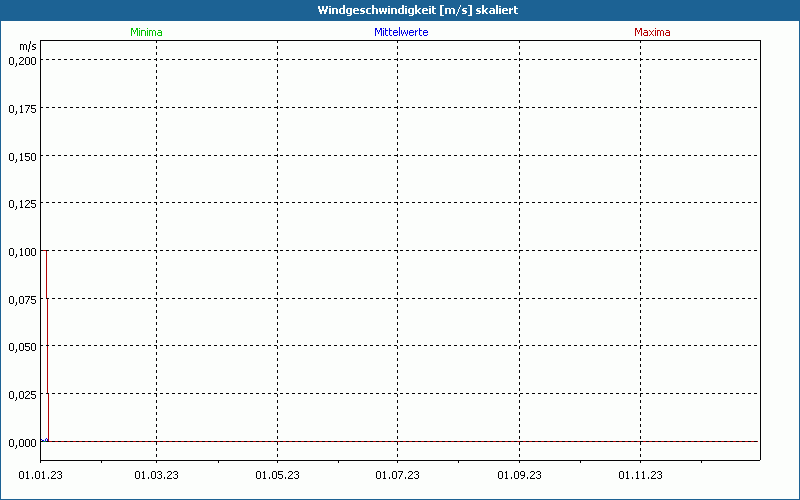
Task: Click the 0,175 y-axis value
Action: pos(22,109)
